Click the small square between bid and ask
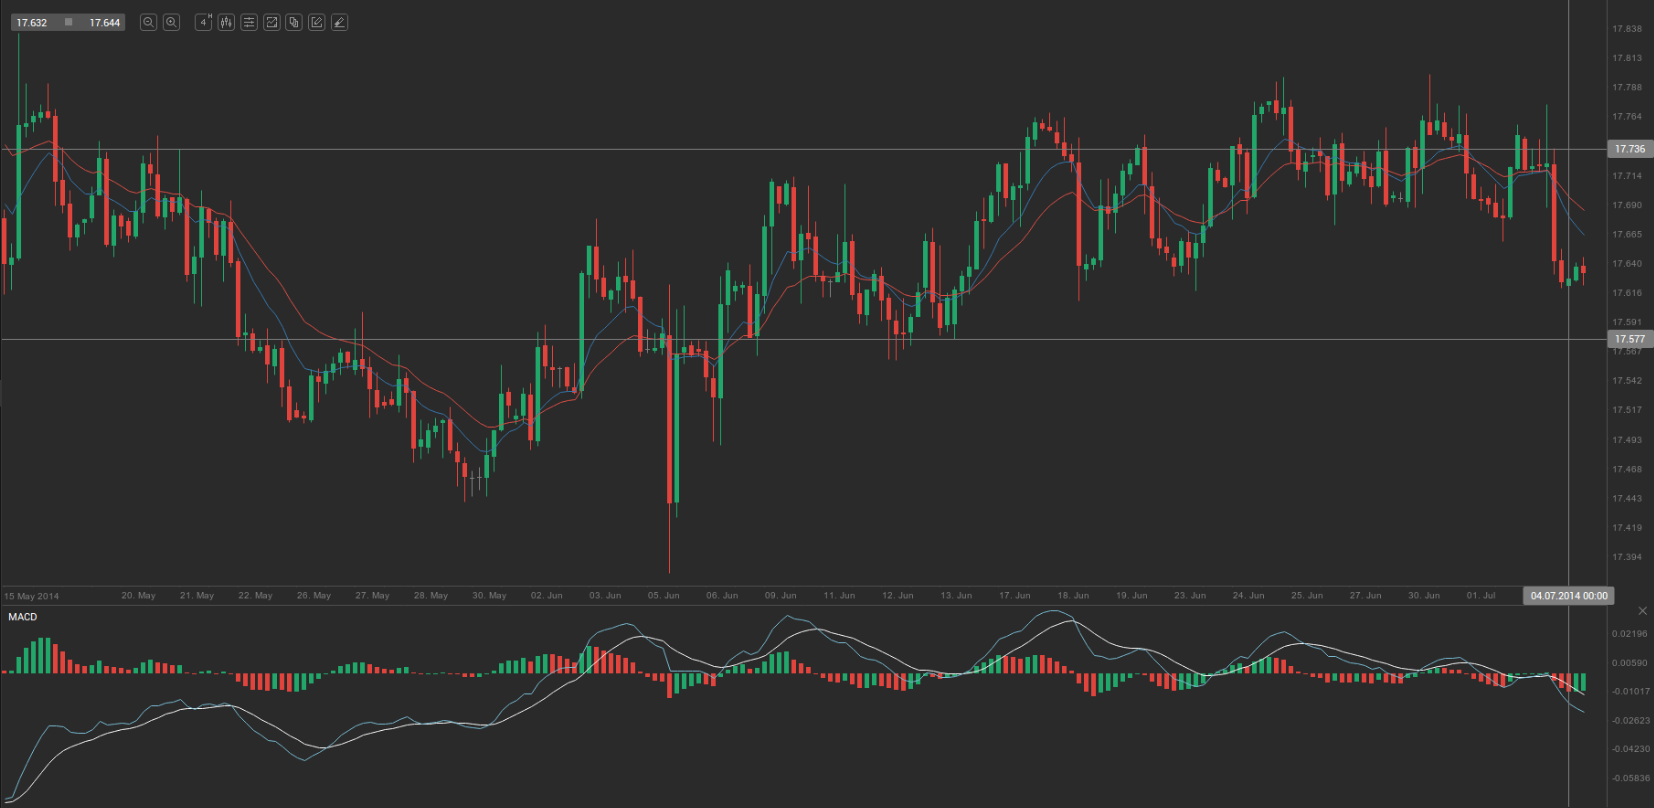 [x=68, y=22]
